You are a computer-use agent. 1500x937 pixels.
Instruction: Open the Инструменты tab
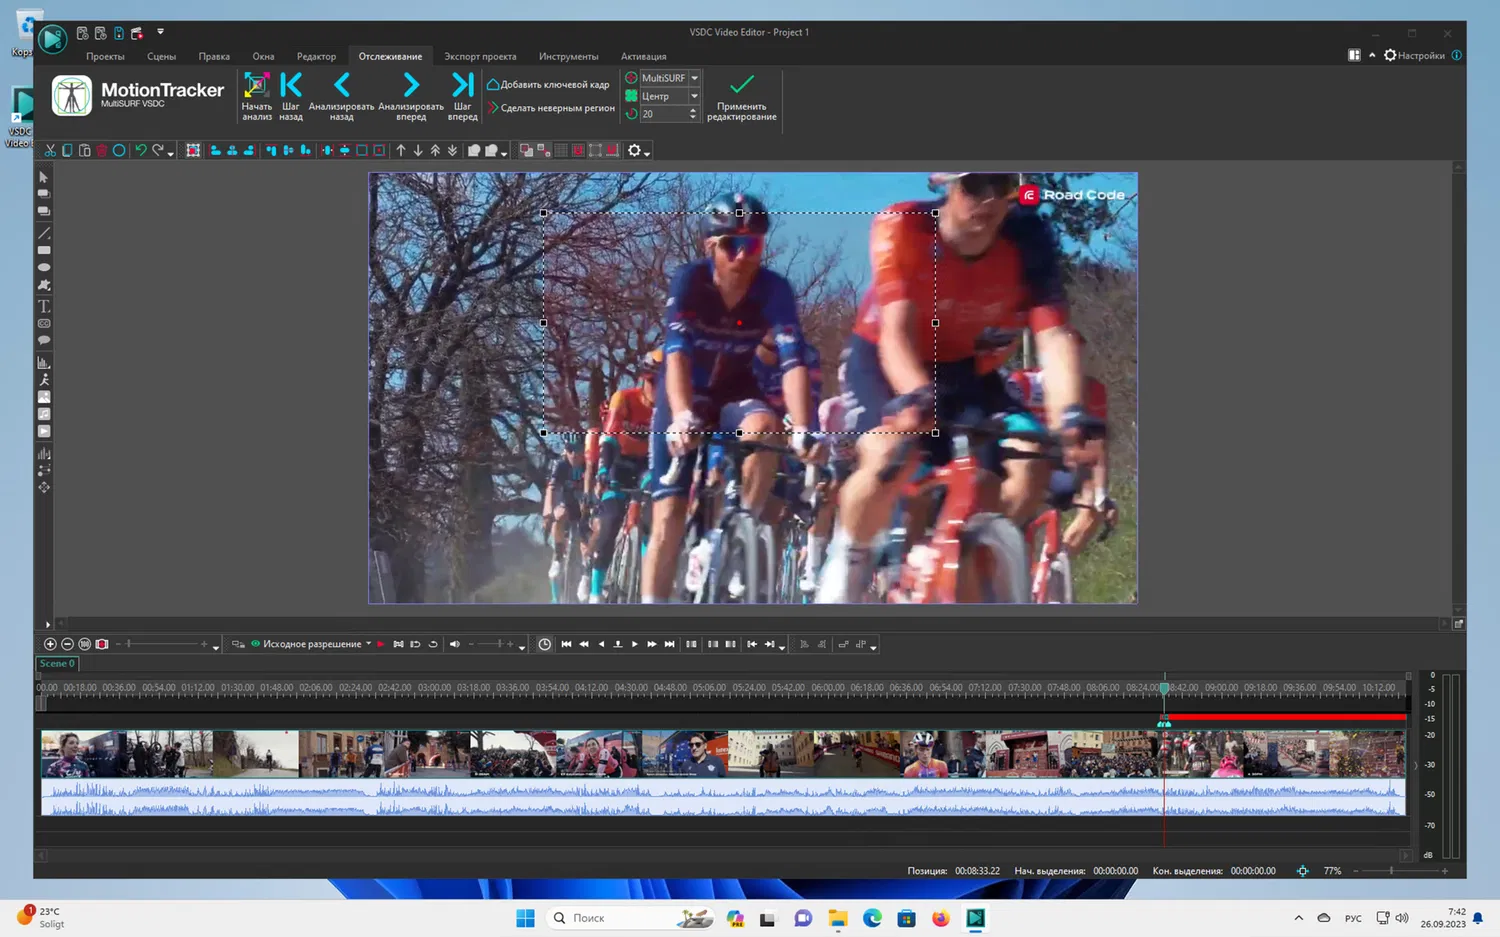coord(568,56)
